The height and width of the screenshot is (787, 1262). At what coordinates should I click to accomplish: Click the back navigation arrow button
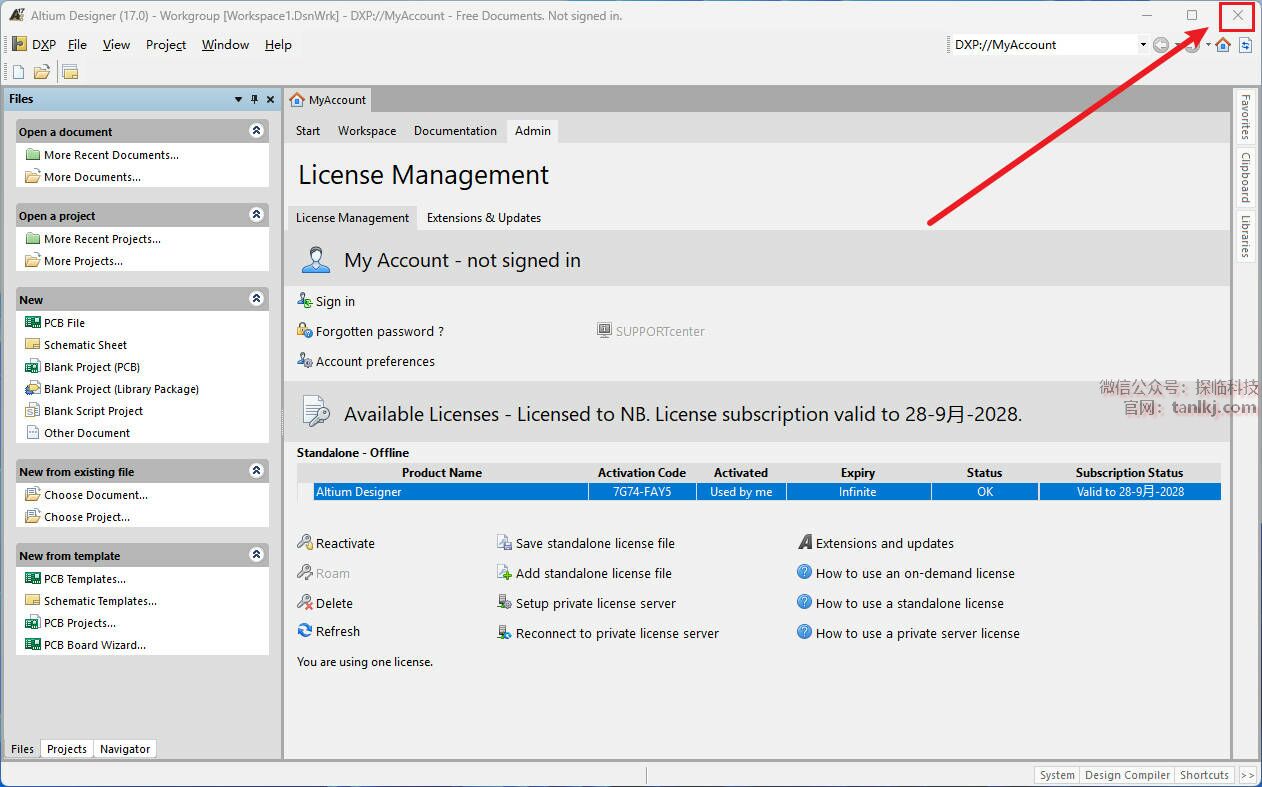1161,44
